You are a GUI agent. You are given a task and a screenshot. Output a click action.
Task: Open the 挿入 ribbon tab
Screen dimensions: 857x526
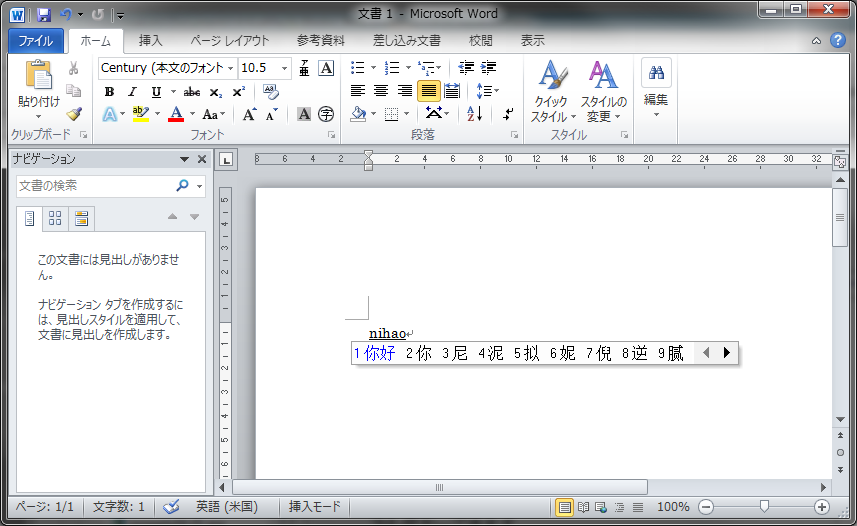pyautogui.click(x=150, y=41)
